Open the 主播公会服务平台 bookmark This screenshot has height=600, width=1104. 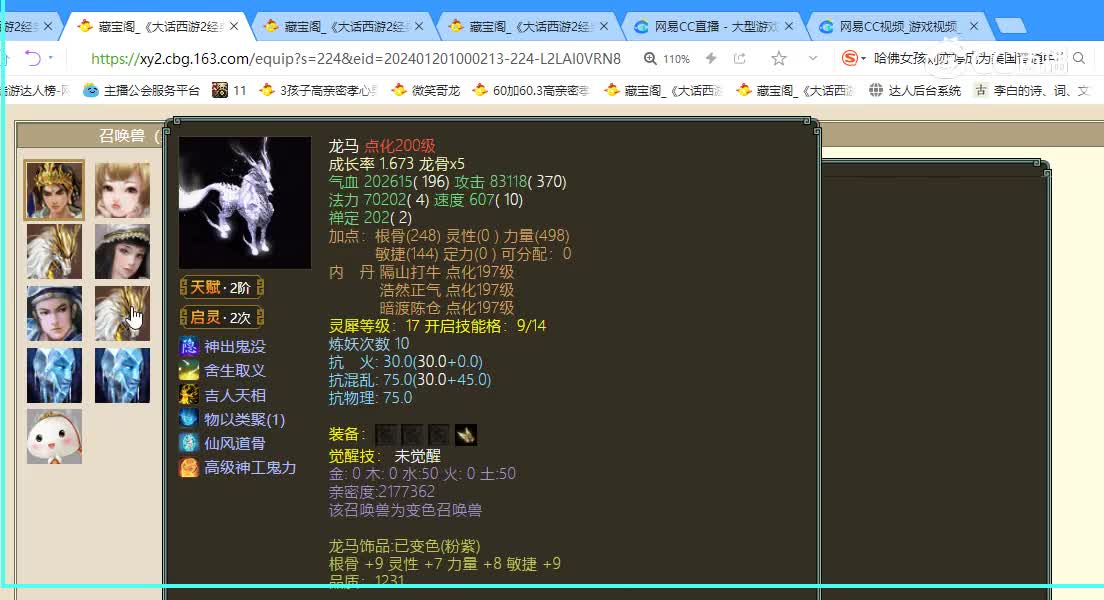142,90
